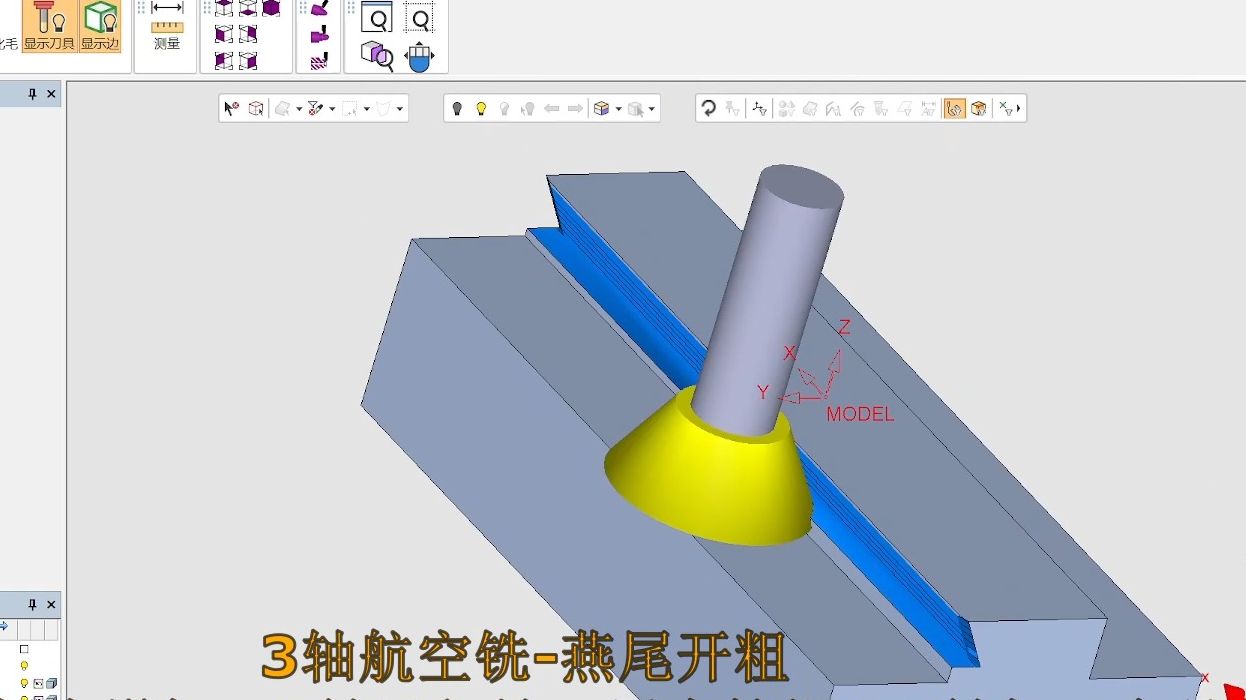This screenshot has height=700, width=1246.
Task: Click the black bulb hide-entities icon
Action: [458, 106]
